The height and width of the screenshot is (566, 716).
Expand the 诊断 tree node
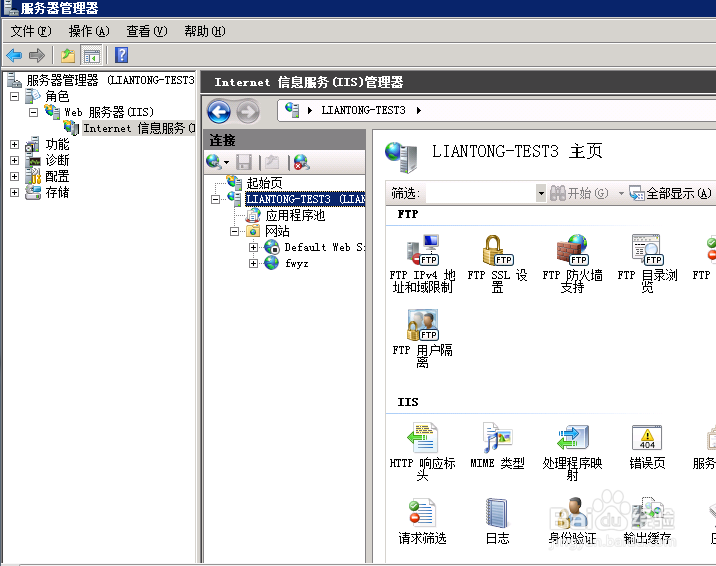15,161
